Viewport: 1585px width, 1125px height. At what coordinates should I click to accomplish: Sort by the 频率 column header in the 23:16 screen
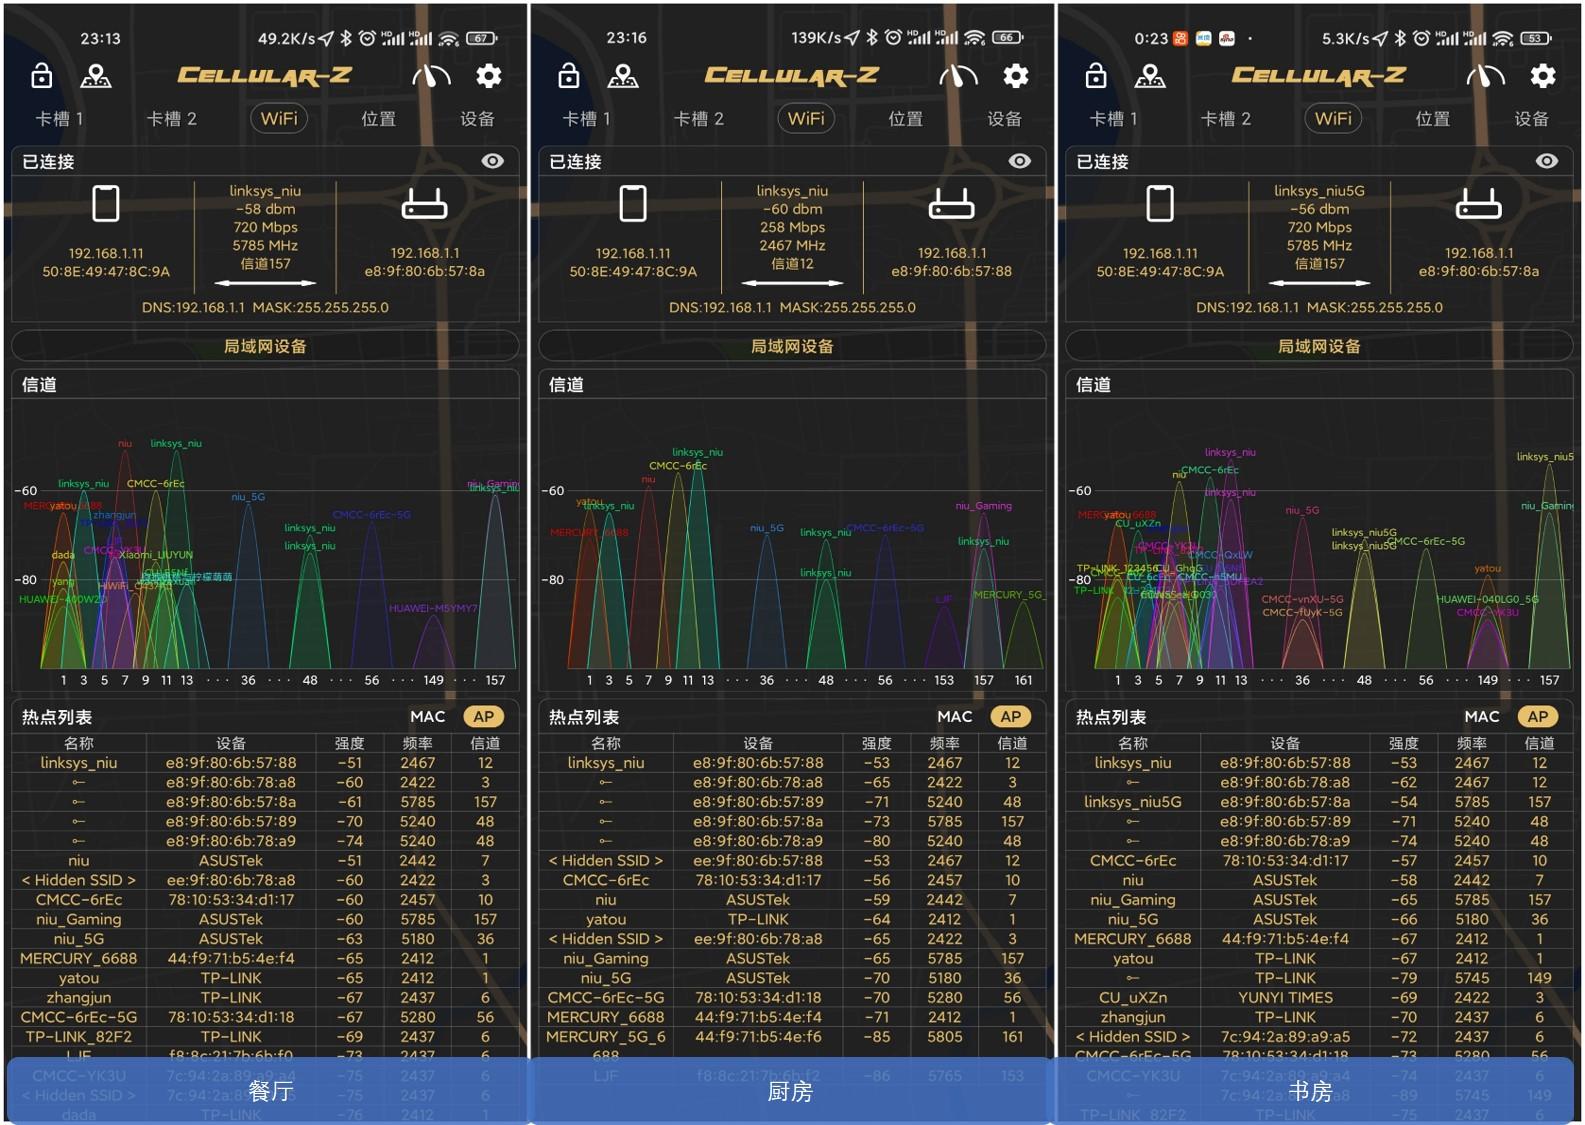coord(944,743)
